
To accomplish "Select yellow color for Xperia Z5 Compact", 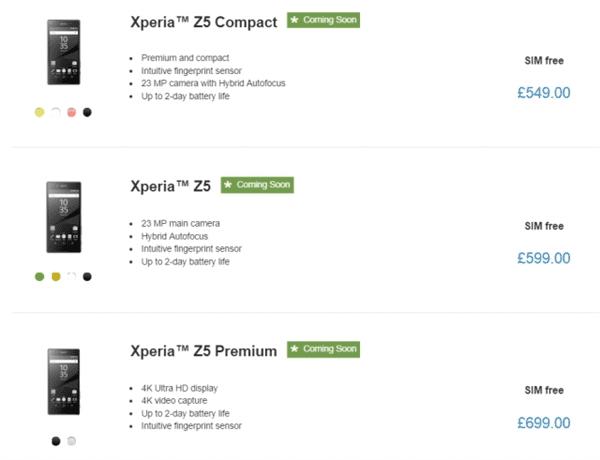I will [39, 112].
